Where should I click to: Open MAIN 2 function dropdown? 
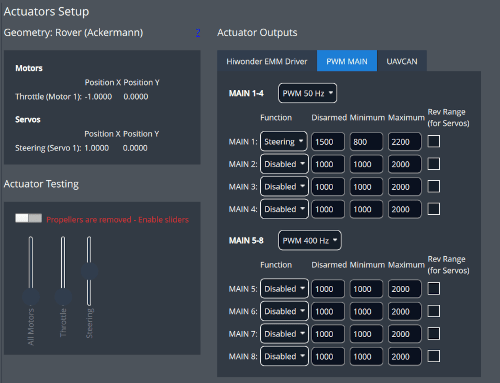pyautogui.click(x=284, y=164)
